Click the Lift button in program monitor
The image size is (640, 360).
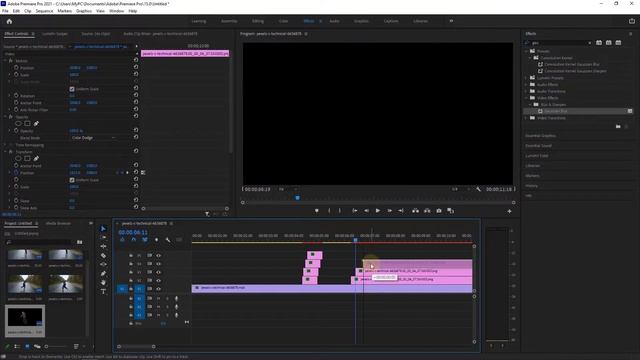click(x=415, y=211)
